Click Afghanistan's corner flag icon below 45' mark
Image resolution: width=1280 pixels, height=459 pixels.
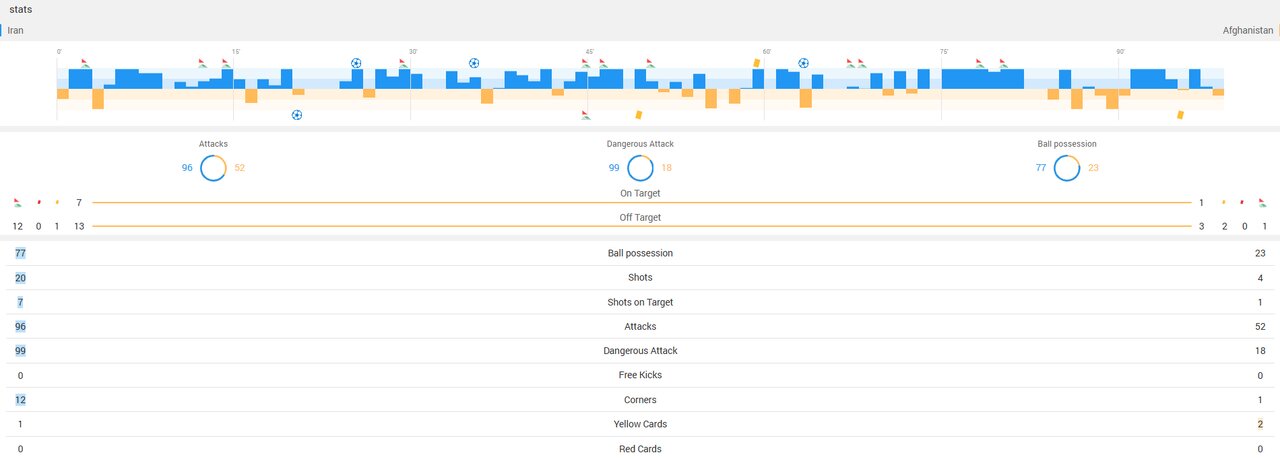coord(585,115)
